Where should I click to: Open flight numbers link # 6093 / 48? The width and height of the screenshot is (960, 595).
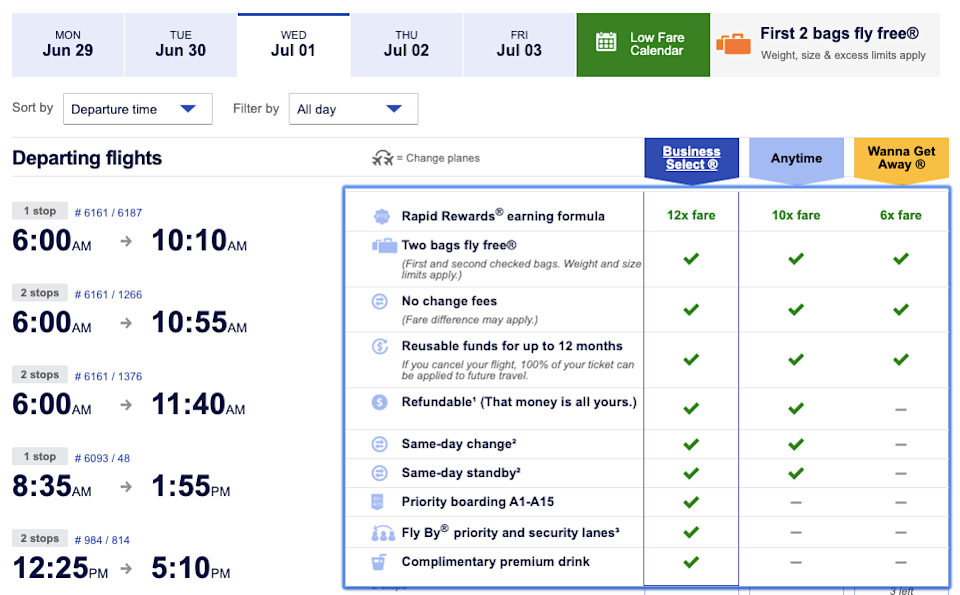tap(102, 458)
